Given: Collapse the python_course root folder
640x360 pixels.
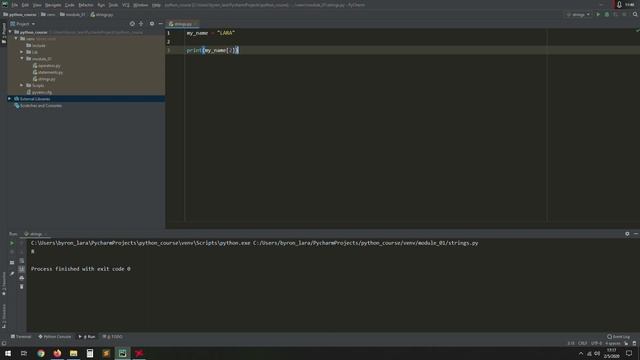Looking at the screenshot, I should 11,32.
